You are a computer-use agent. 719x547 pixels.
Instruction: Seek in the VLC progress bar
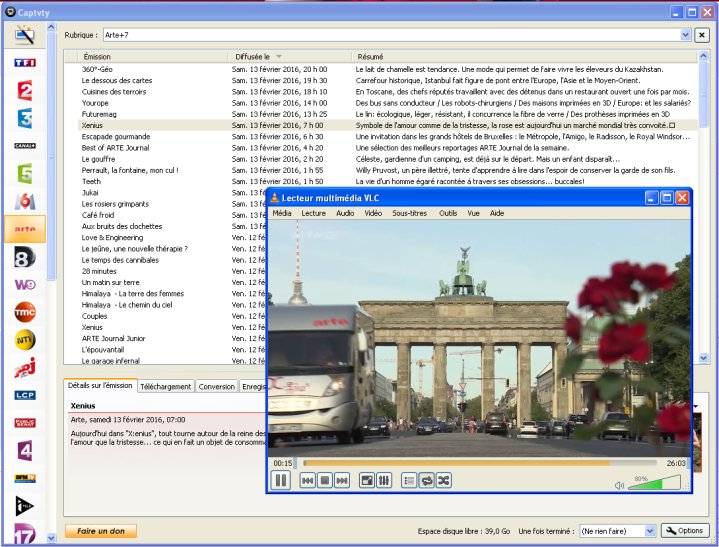(480, 463)
